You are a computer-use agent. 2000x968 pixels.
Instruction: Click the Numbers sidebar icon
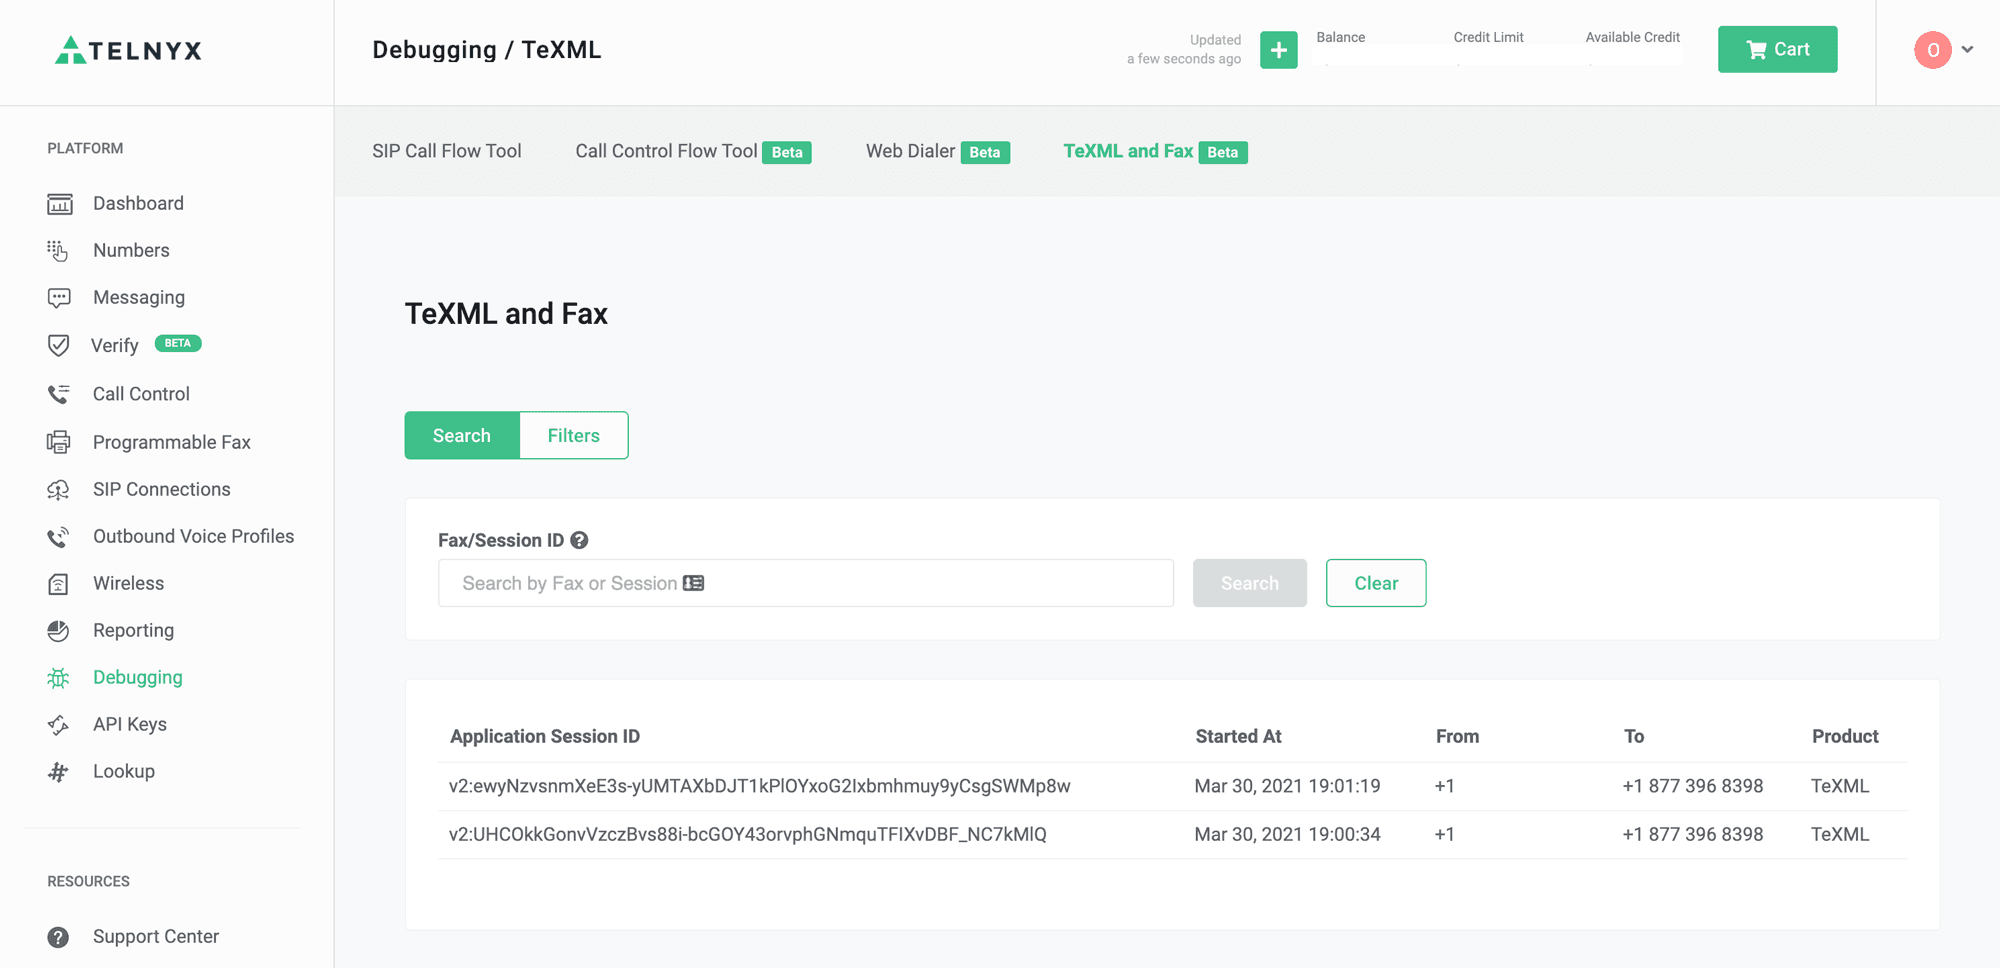[58, 251]
